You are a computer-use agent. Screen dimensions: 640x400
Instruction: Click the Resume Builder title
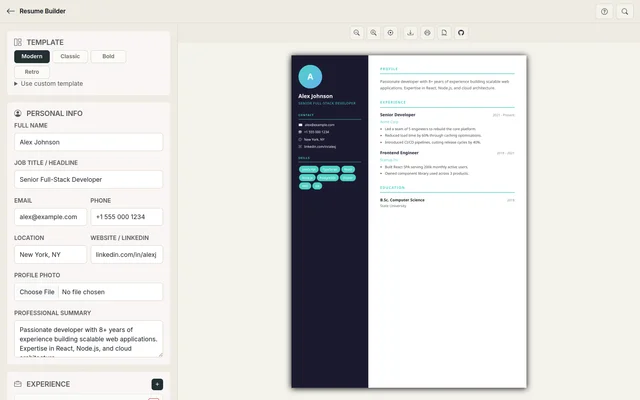coord(42,11)
